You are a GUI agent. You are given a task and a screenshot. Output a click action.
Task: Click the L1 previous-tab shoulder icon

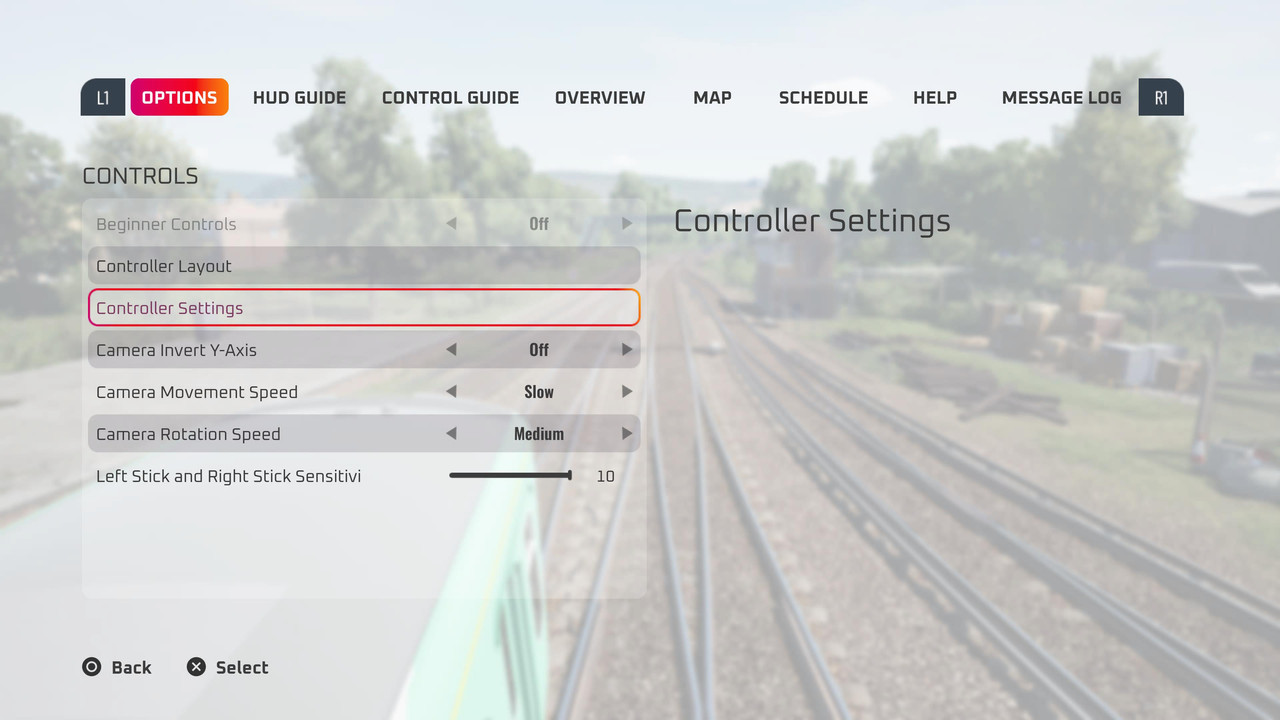click(103, 97)
